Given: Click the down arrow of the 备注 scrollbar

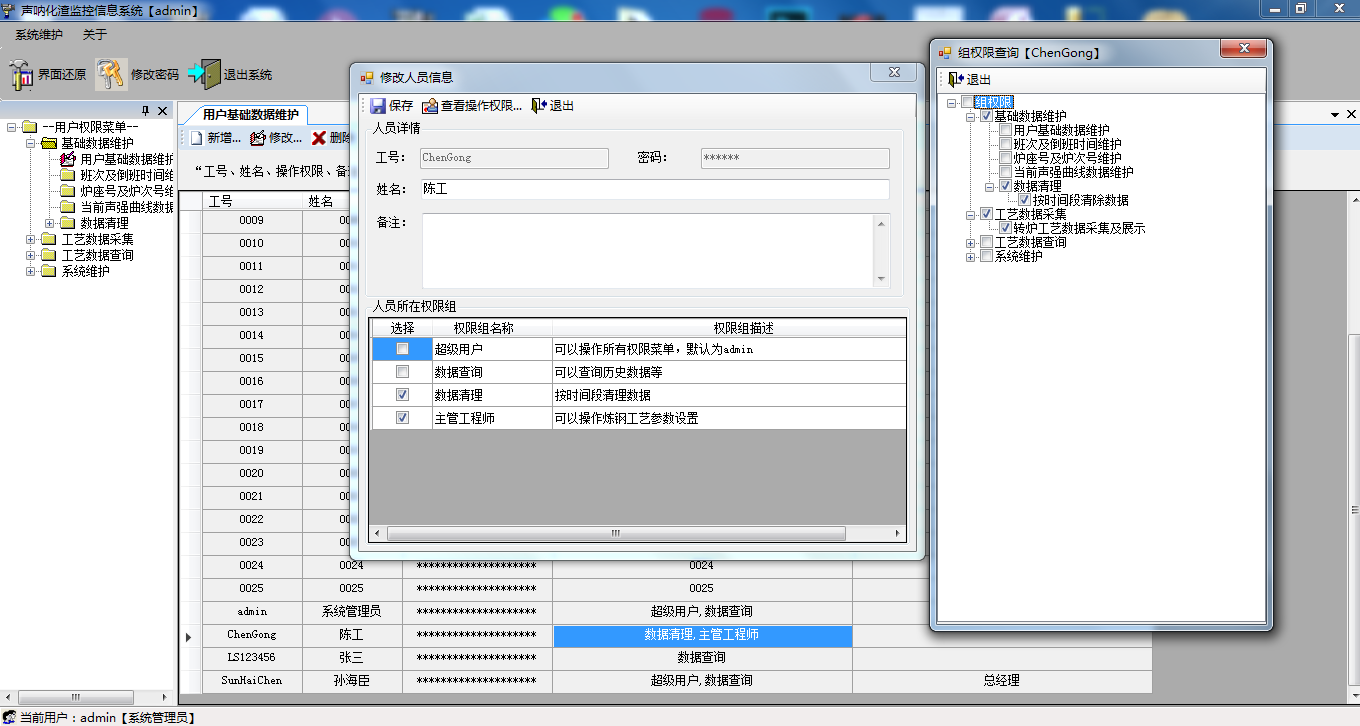Looking at the screenshot, I should pyautogui.click(x=881, y=279).
